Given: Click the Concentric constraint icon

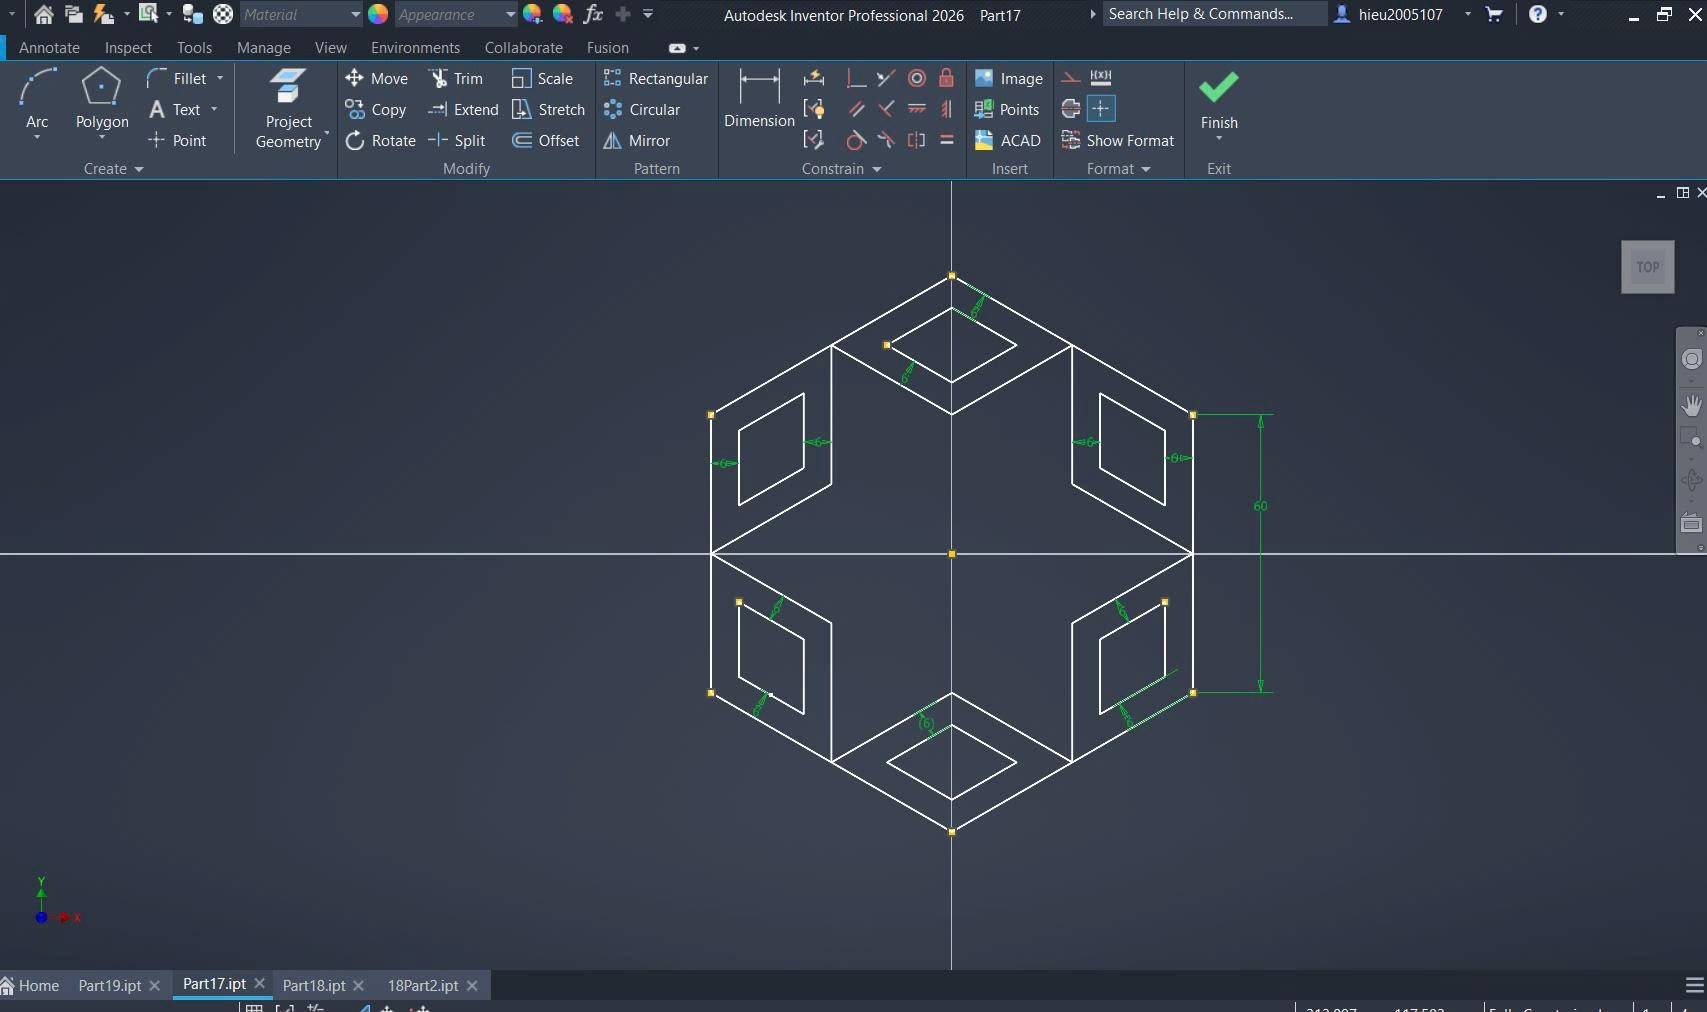Looking at the screenshot, I should pyautogui.click(x=916, y=78).
